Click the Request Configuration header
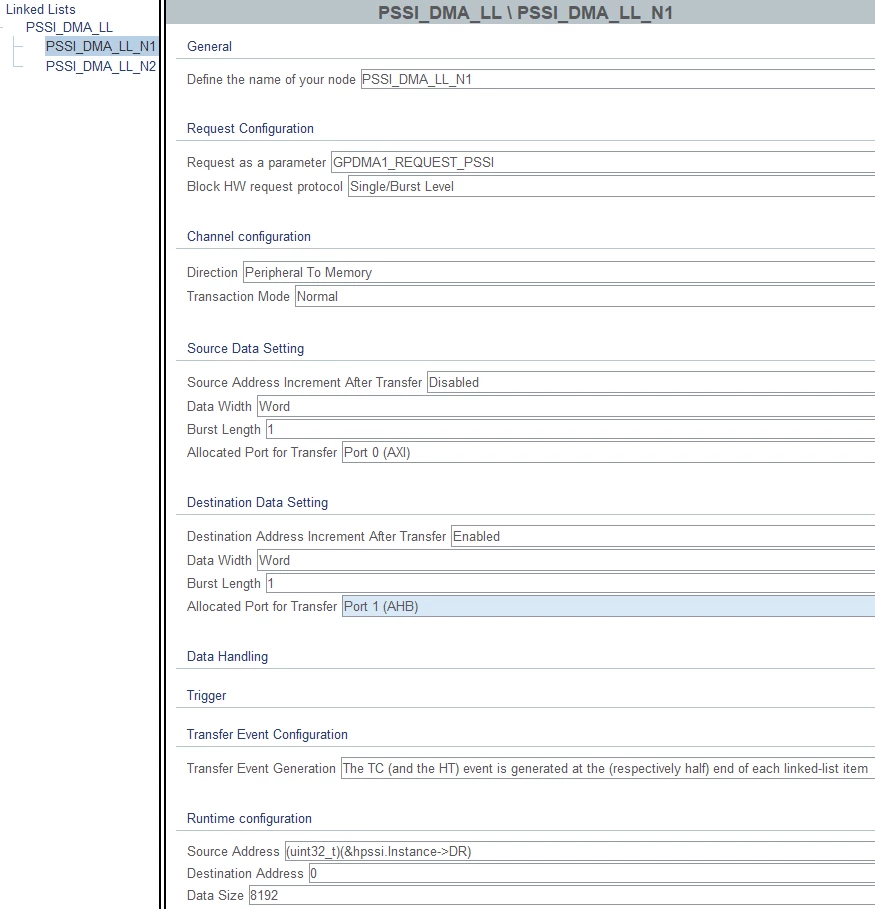 tap(250, 129)
